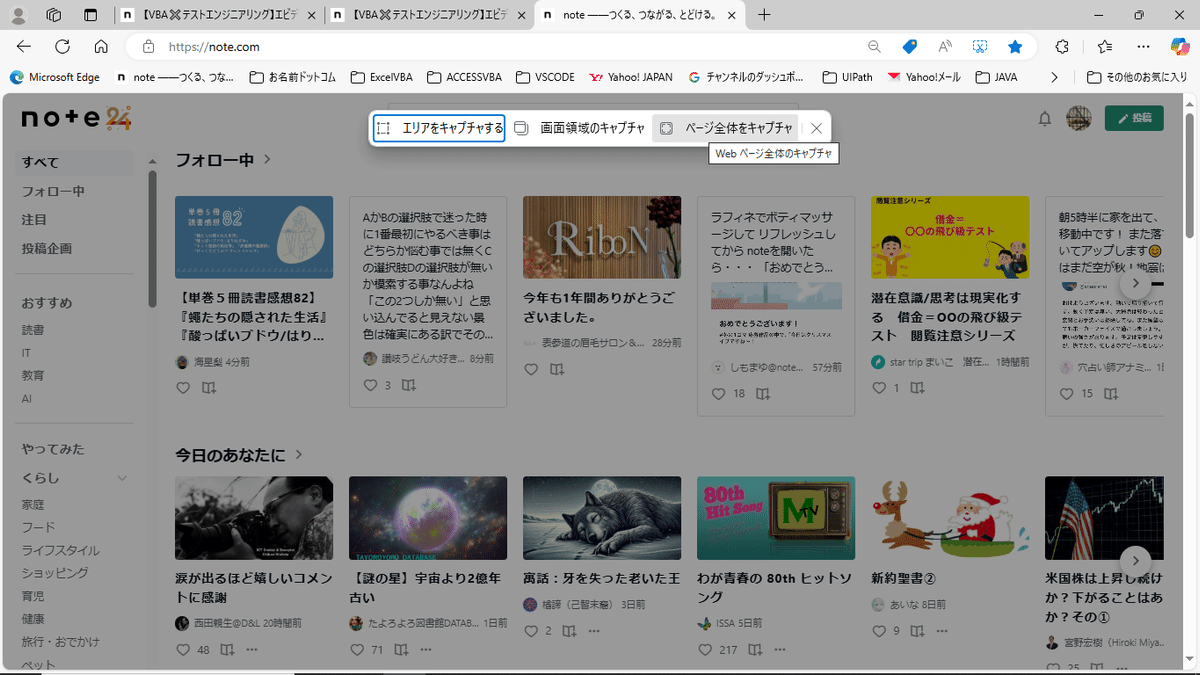Expand the くらし category chevron
Viewport: 1200px width, 675px height.
122,478
